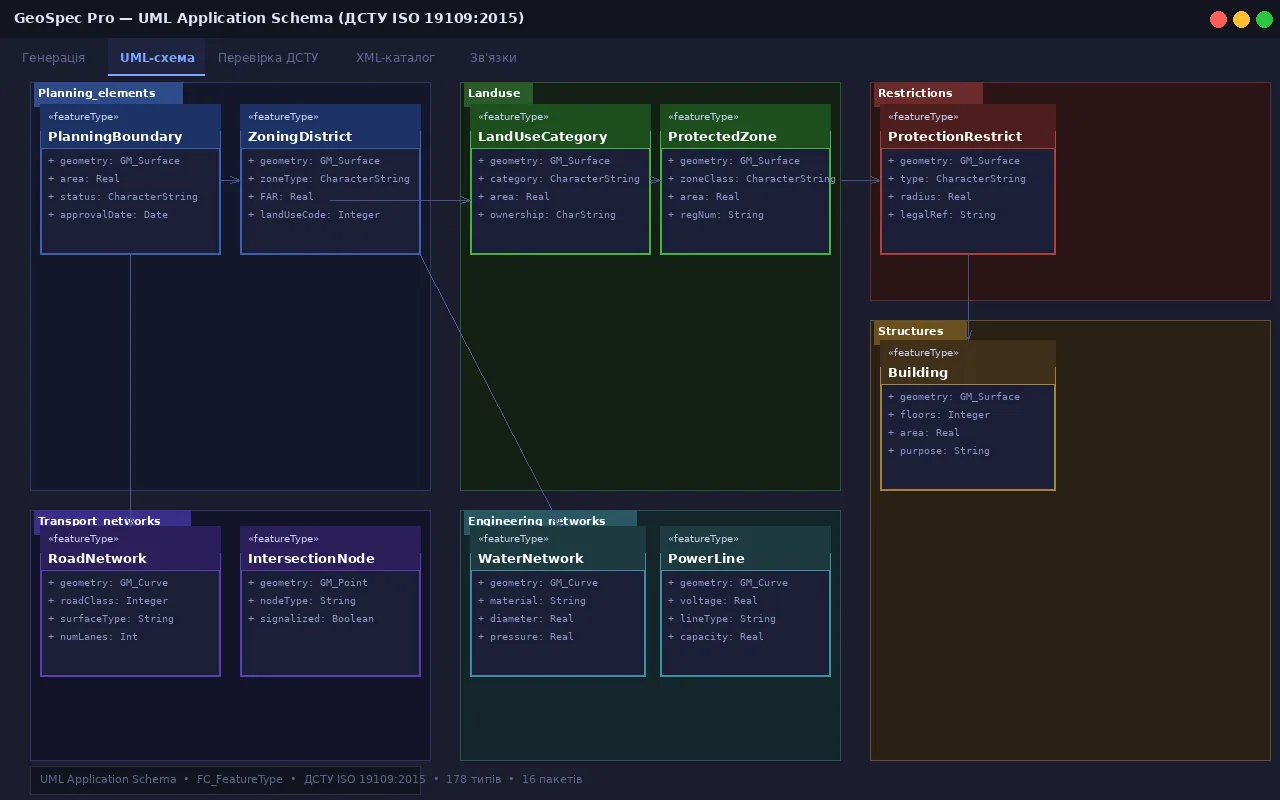Click the nodeType: String attribute

(x=302, y=601)
